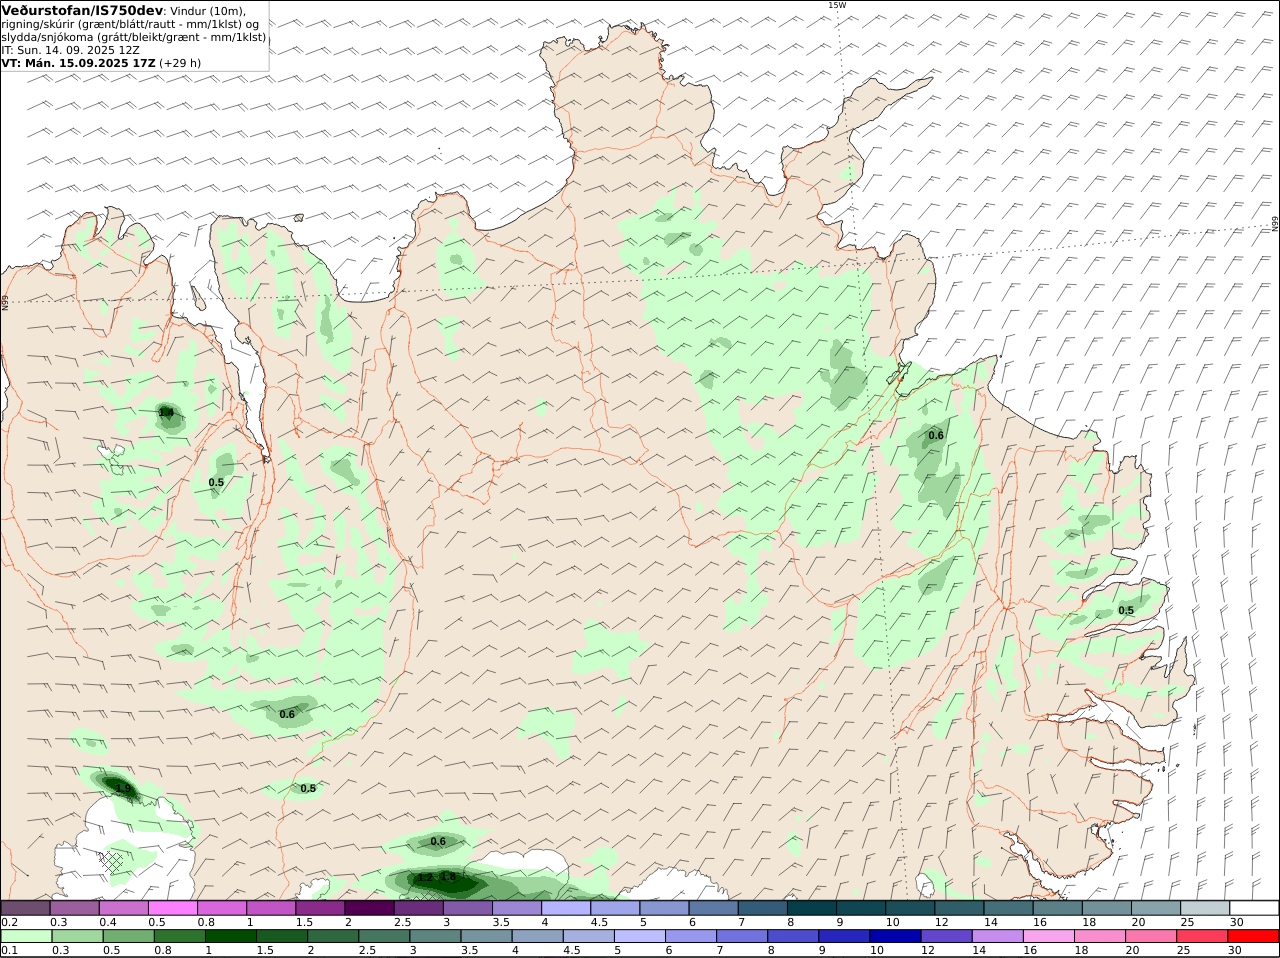
Task: Pick the pale green 0.1 swatch in the lower scale
Action: click(26, 936)
